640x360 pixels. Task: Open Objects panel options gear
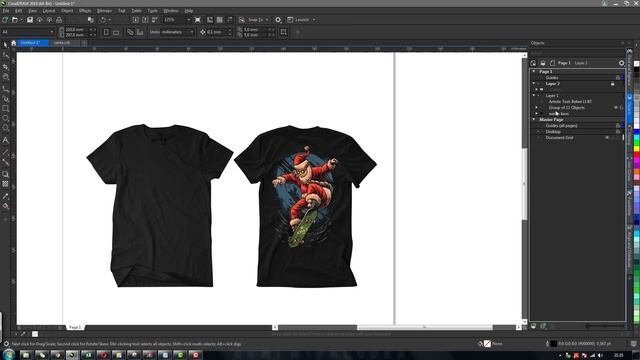click(621, 63)
